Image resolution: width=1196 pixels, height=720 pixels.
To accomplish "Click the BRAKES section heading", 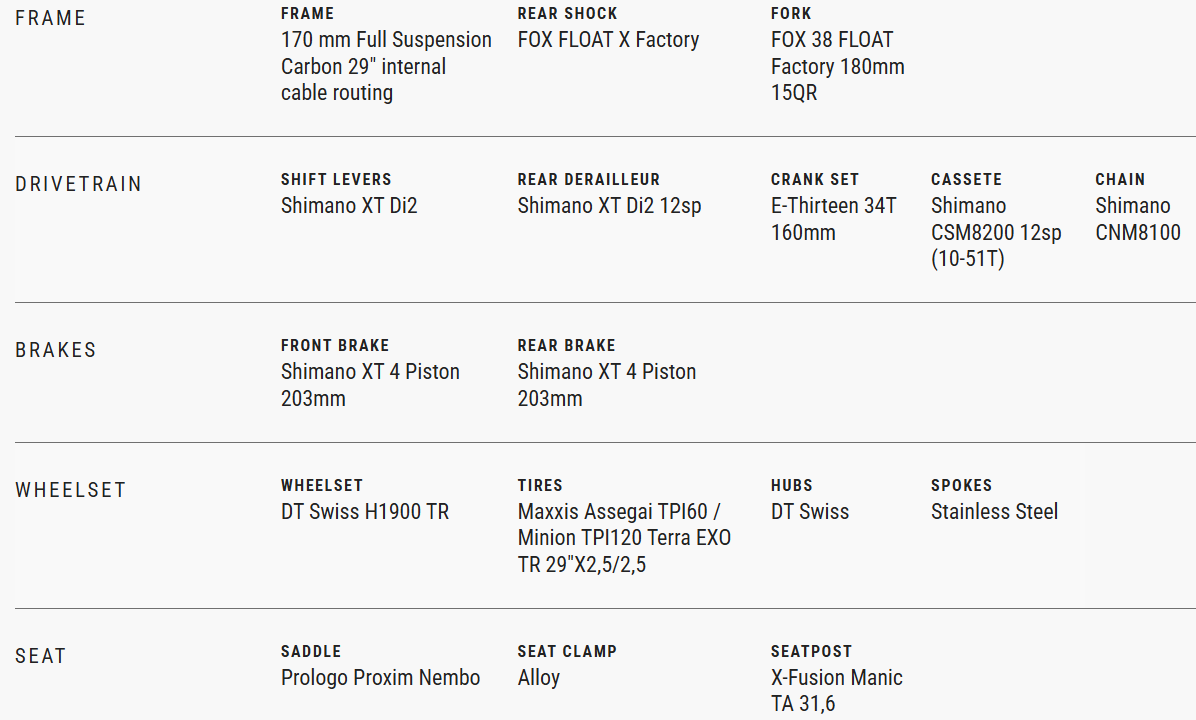I will coord(56,351).
